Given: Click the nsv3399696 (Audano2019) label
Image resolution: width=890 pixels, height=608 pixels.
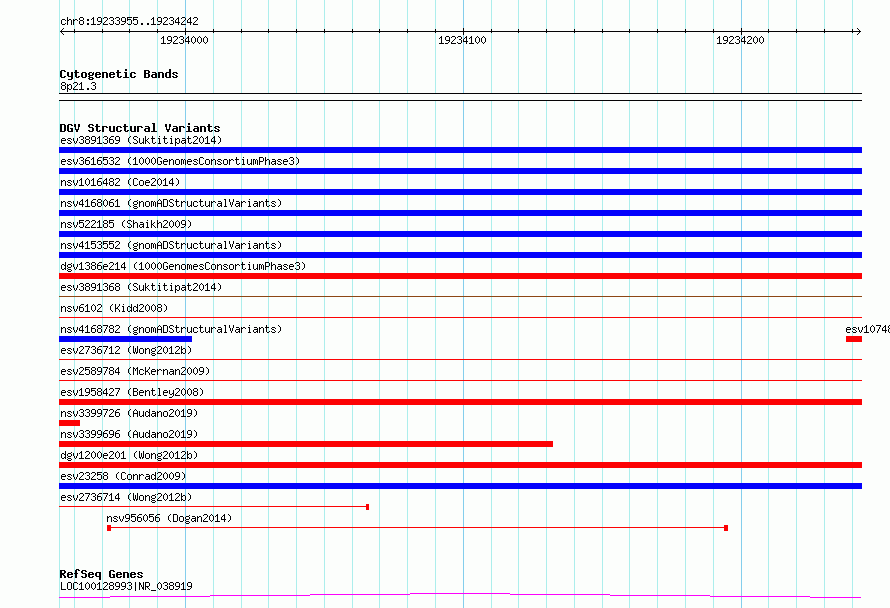Looking at the screenshot, I should pos(129,434).
